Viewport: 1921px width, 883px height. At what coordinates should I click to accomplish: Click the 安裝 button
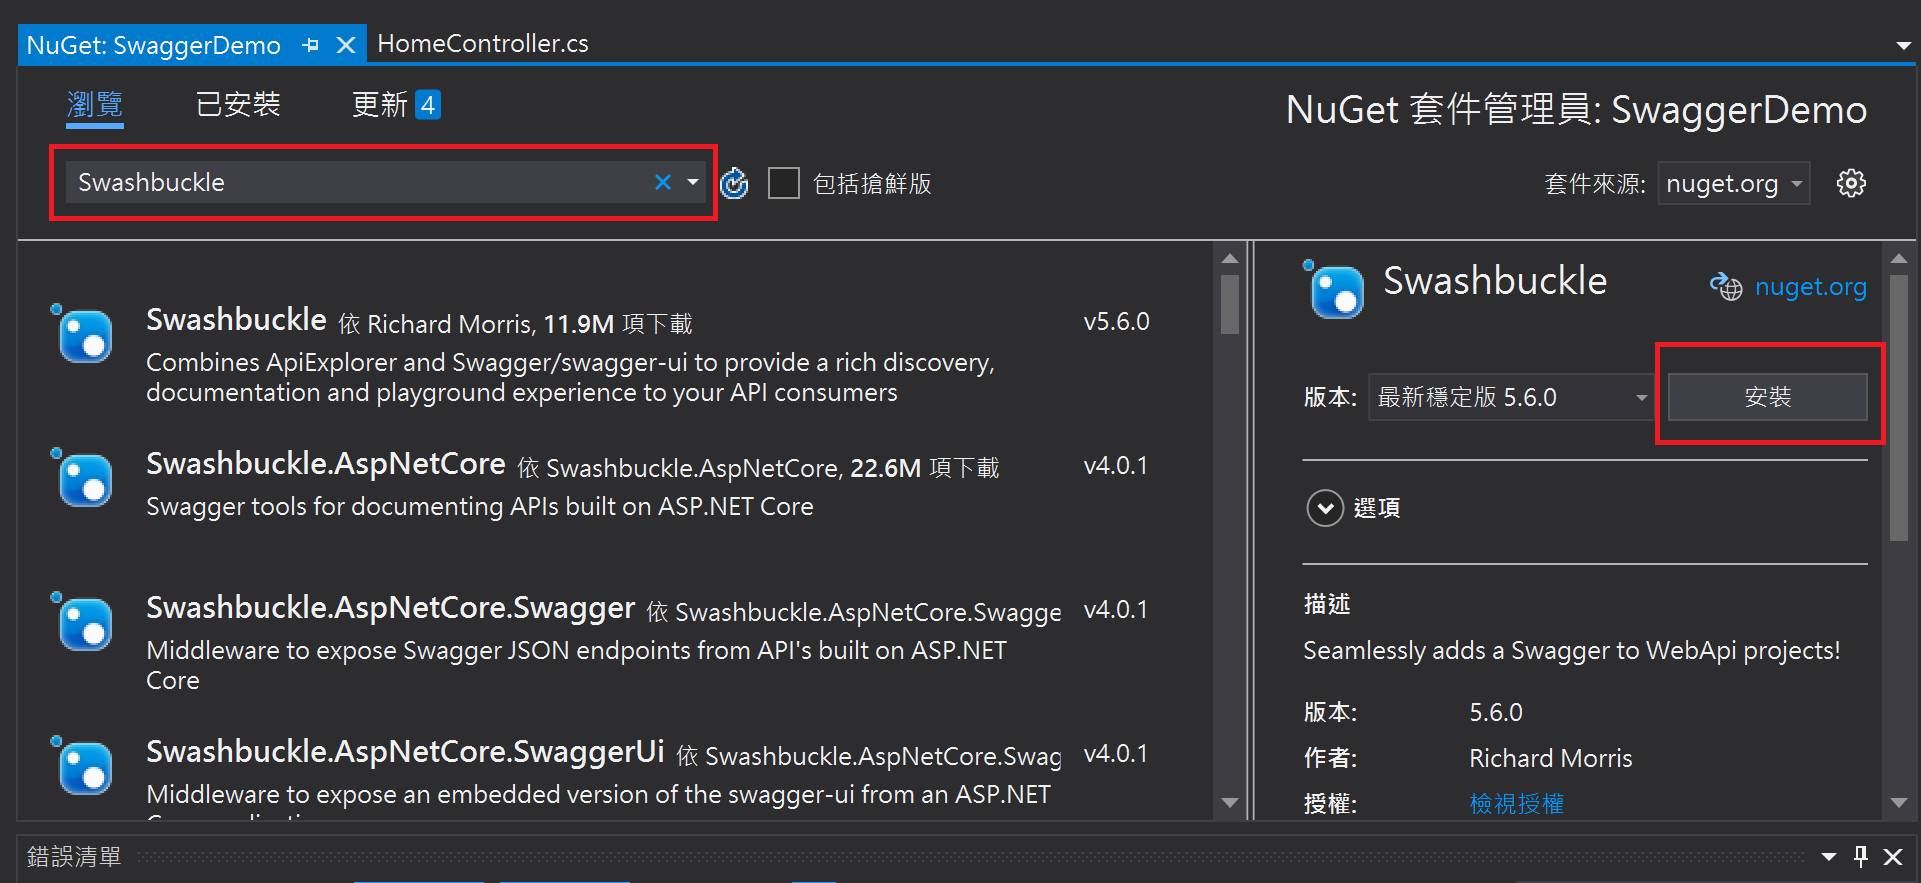pos(1767,397)
